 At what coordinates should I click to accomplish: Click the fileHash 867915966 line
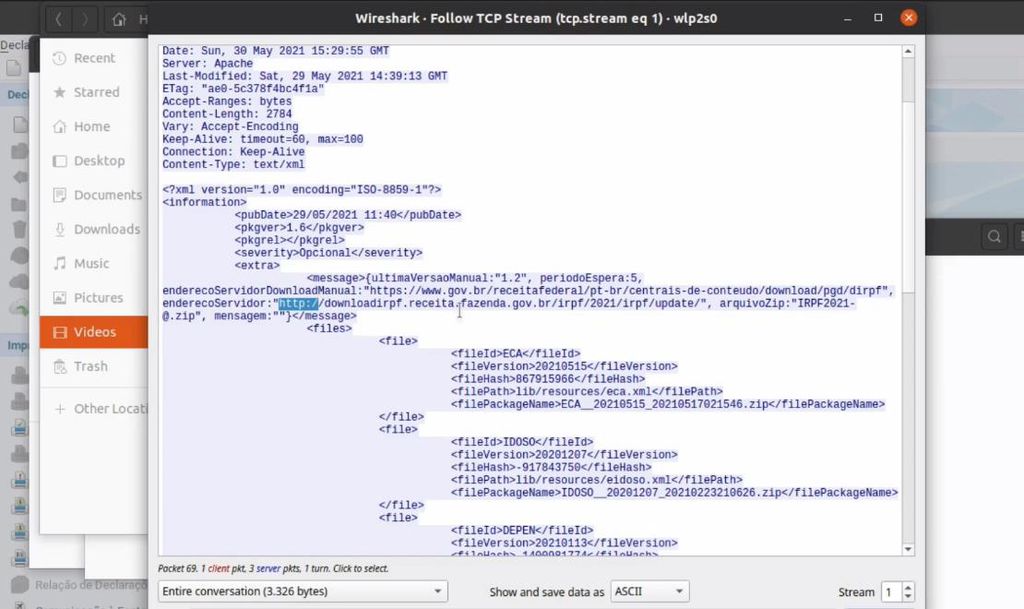pyautogui.click(x=547, y=379)
